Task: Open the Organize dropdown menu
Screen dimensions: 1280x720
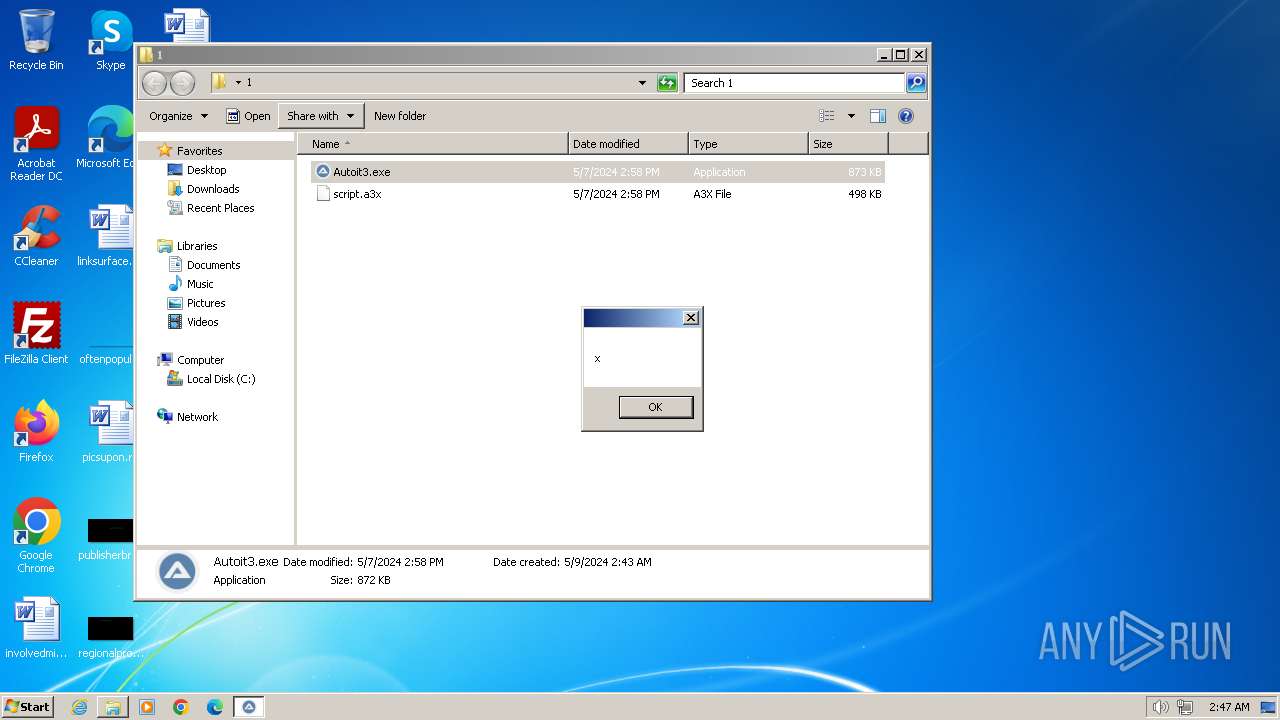Action: [x=179, y=116]
